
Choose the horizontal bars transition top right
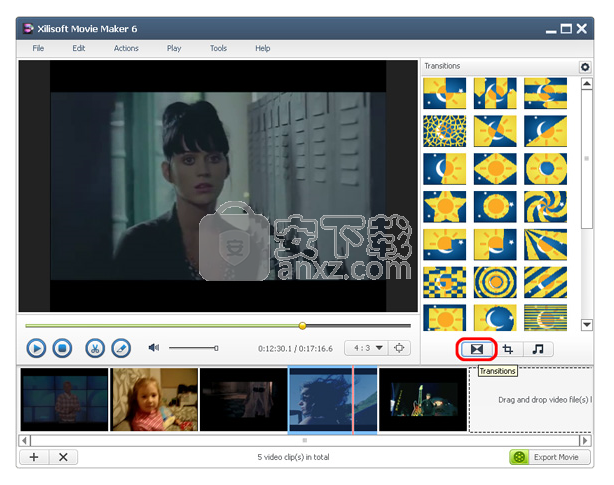(545, 93)
